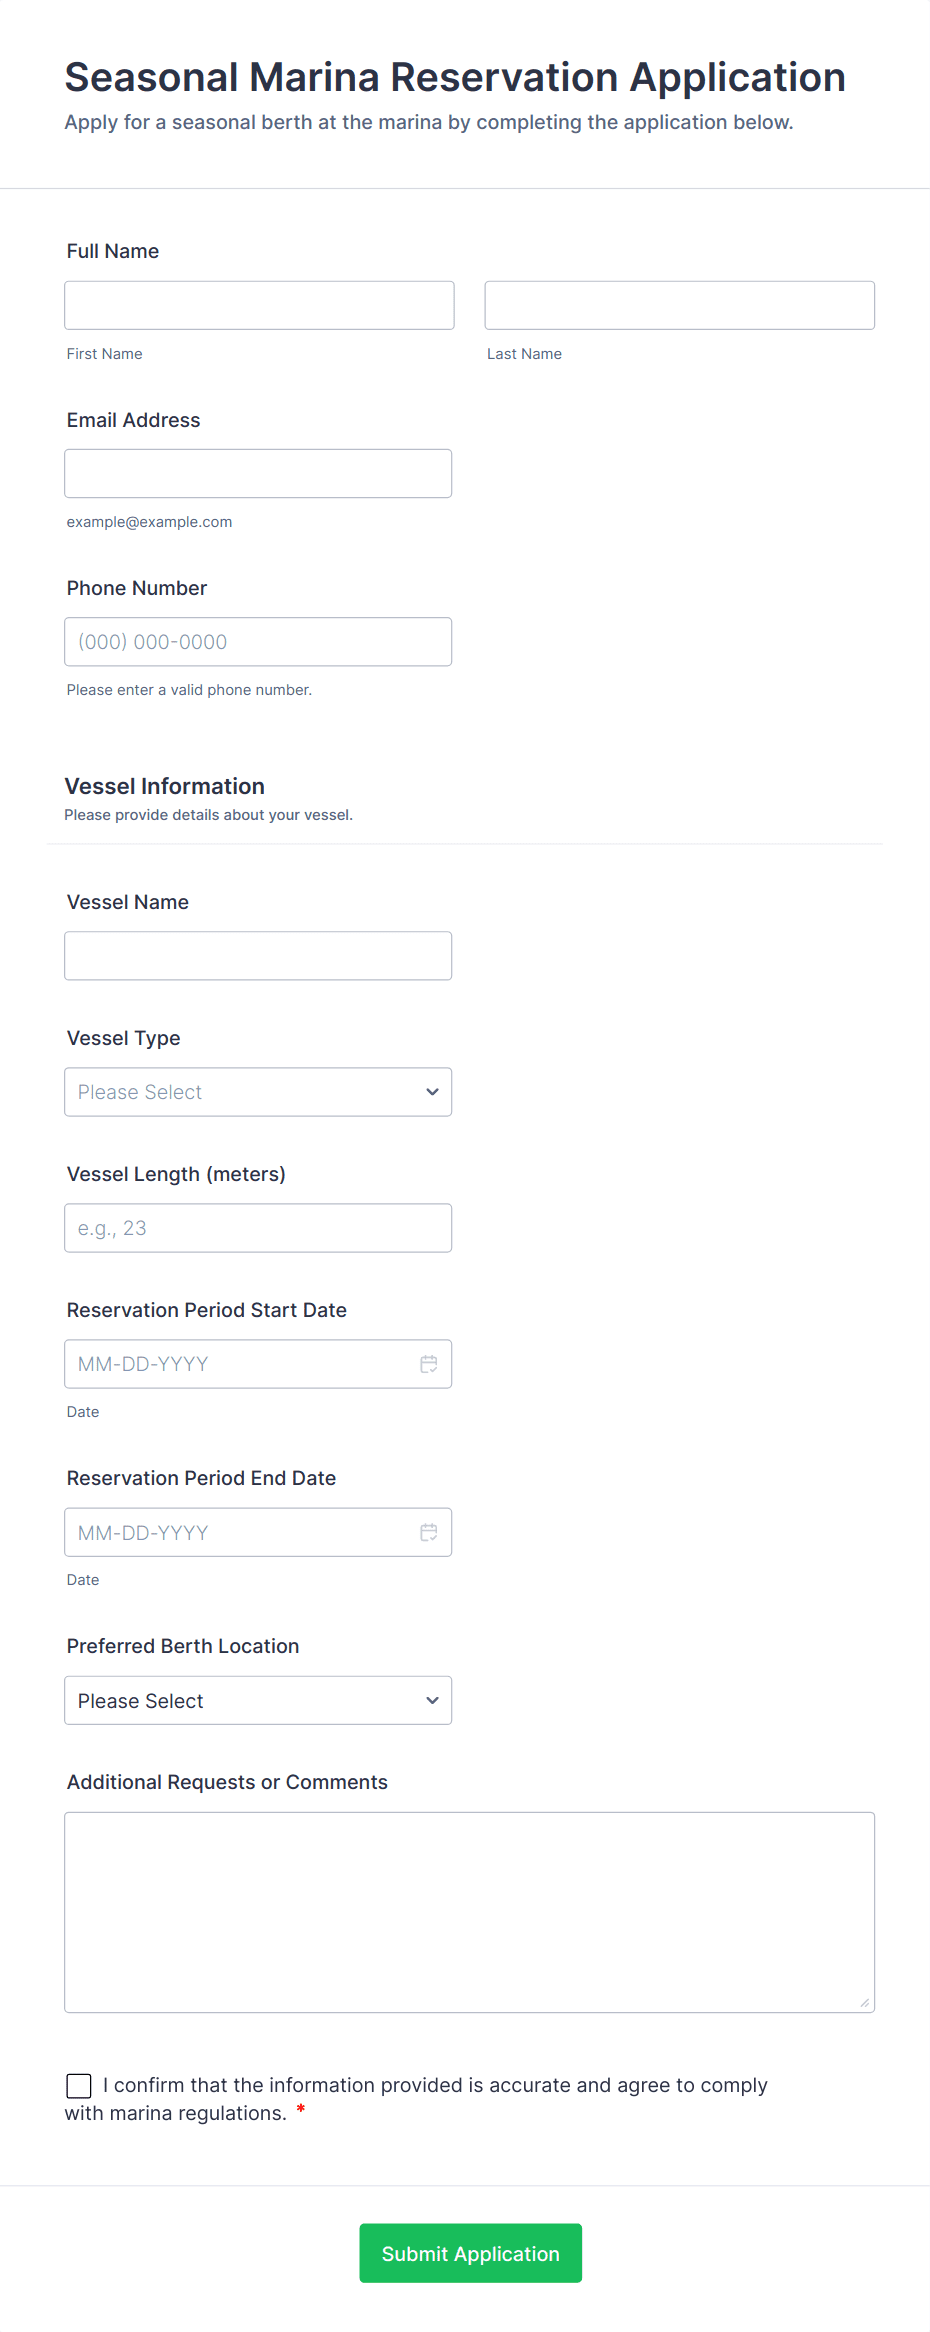Click into the Last Name field
Image resolution: width=930 pixels, height=2332 pixels.
(679, 305)
